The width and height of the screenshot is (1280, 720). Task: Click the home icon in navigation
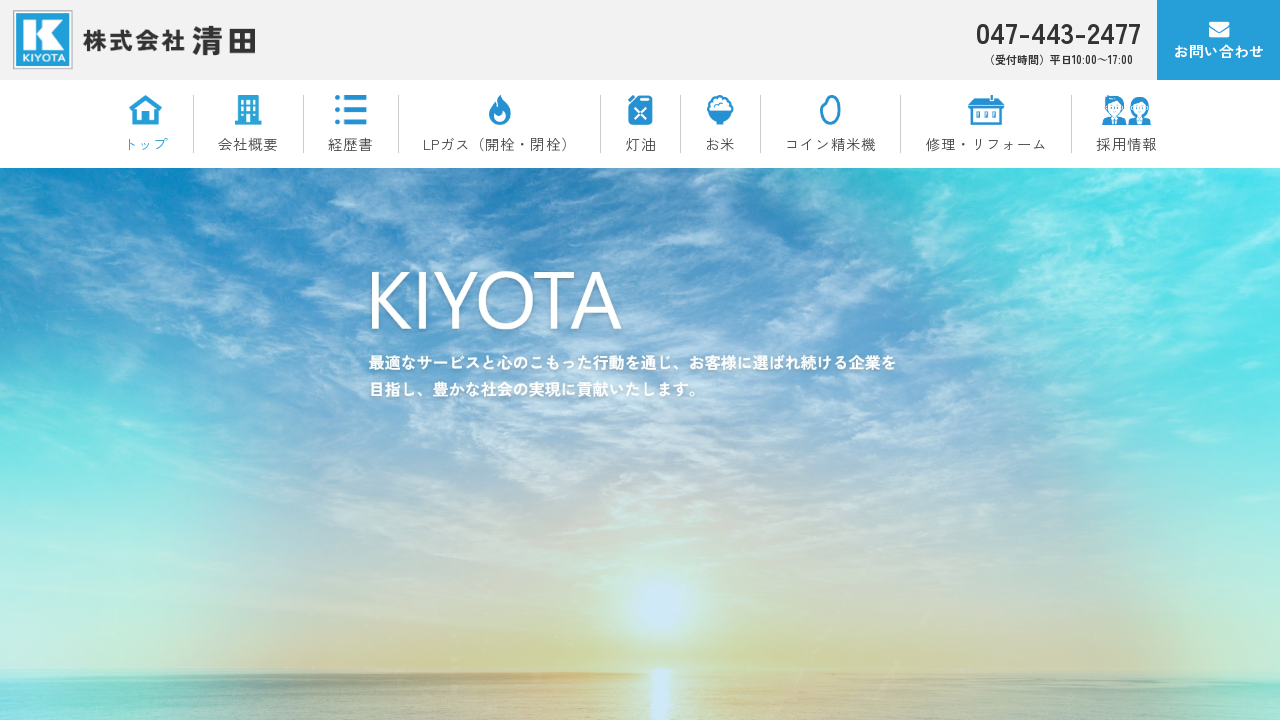click(145, 110)
